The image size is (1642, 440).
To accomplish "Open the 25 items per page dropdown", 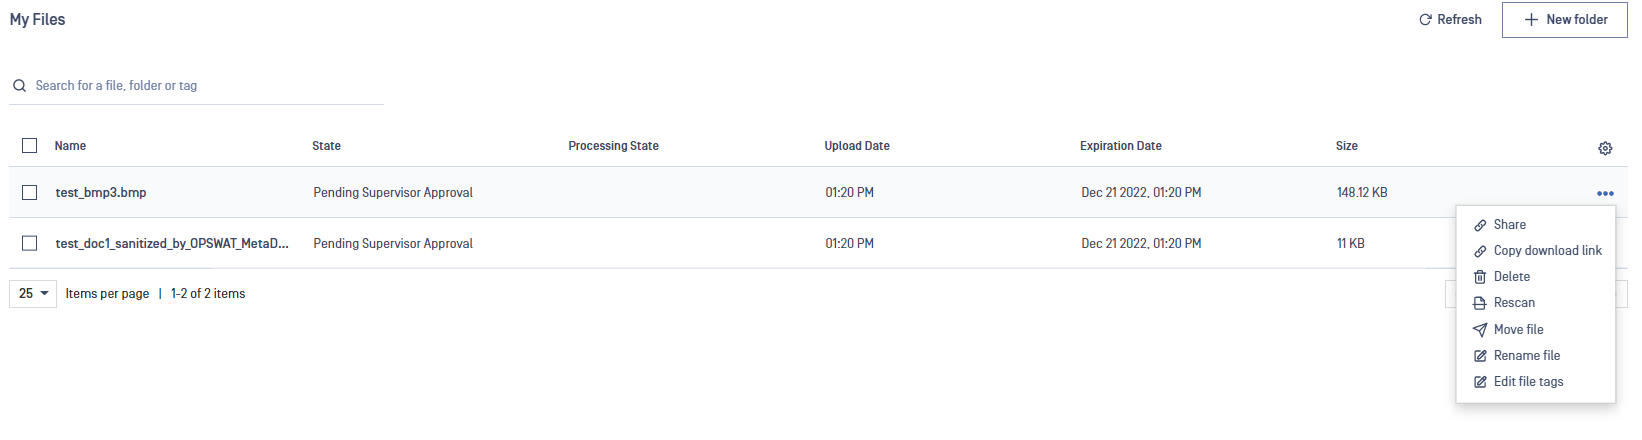I will (x=33, y=293).
